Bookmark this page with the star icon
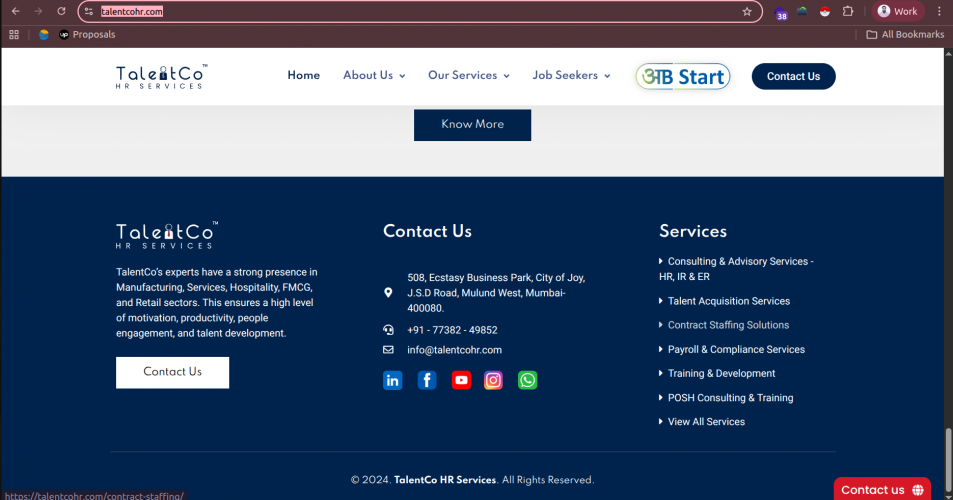 tap(747, 12)
